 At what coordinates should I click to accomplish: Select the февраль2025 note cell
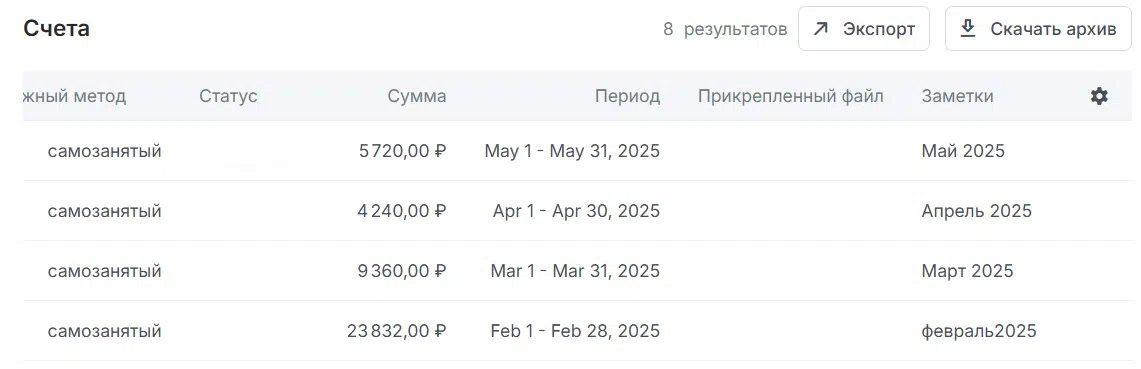pyautogui.click(x=979, y=331)
